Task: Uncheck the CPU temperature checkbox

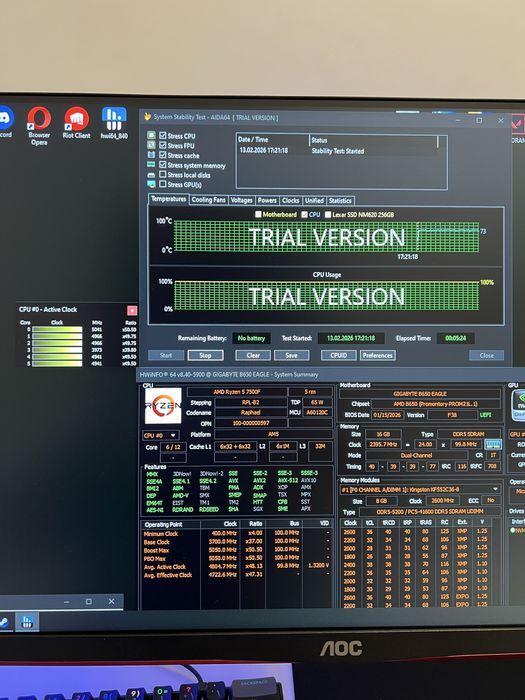Action: [x=304, y=215]
